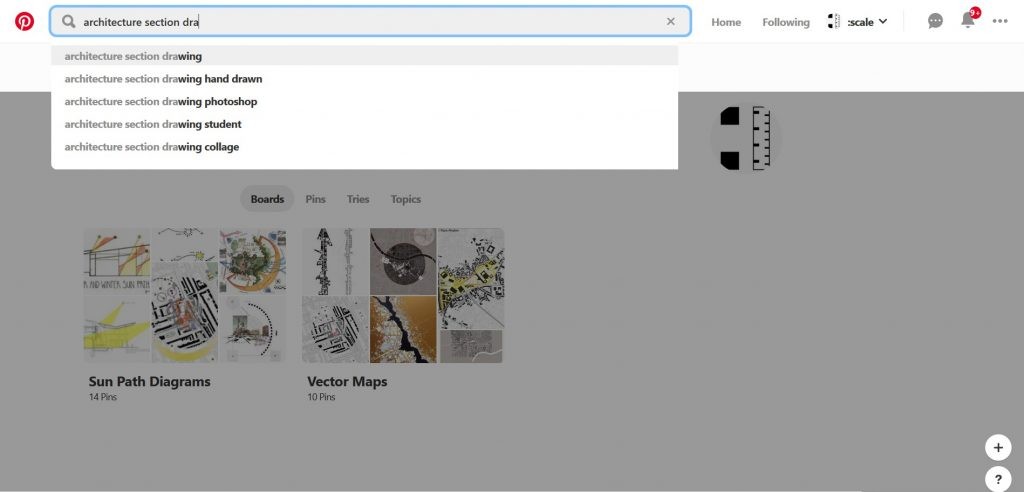The width and height of the screenshot is (1024, 492).
Task: Open the Following link
Action: click(786, 22)
